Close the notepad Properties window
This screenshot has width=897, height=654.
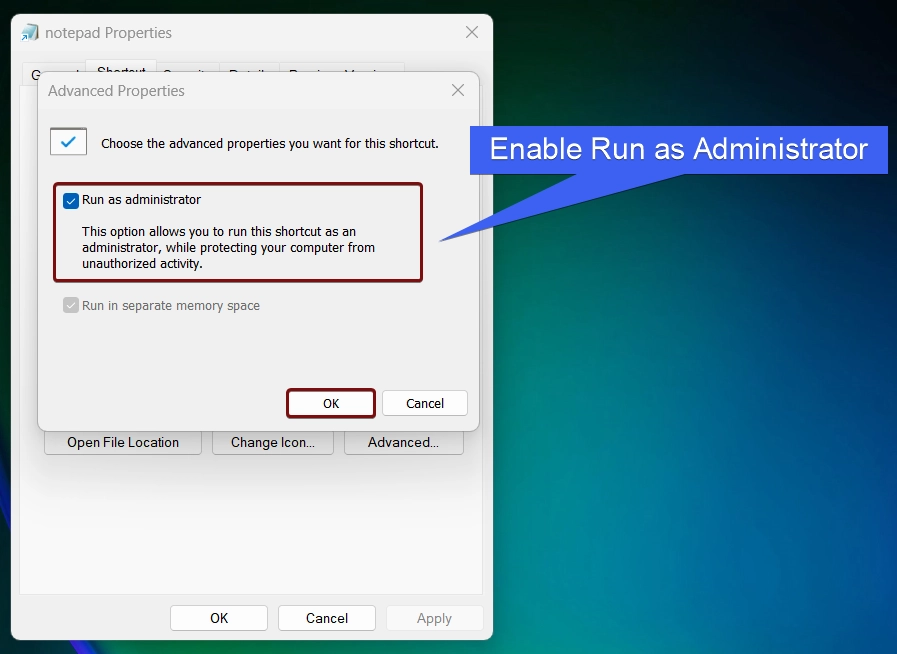tap(472, 32)
